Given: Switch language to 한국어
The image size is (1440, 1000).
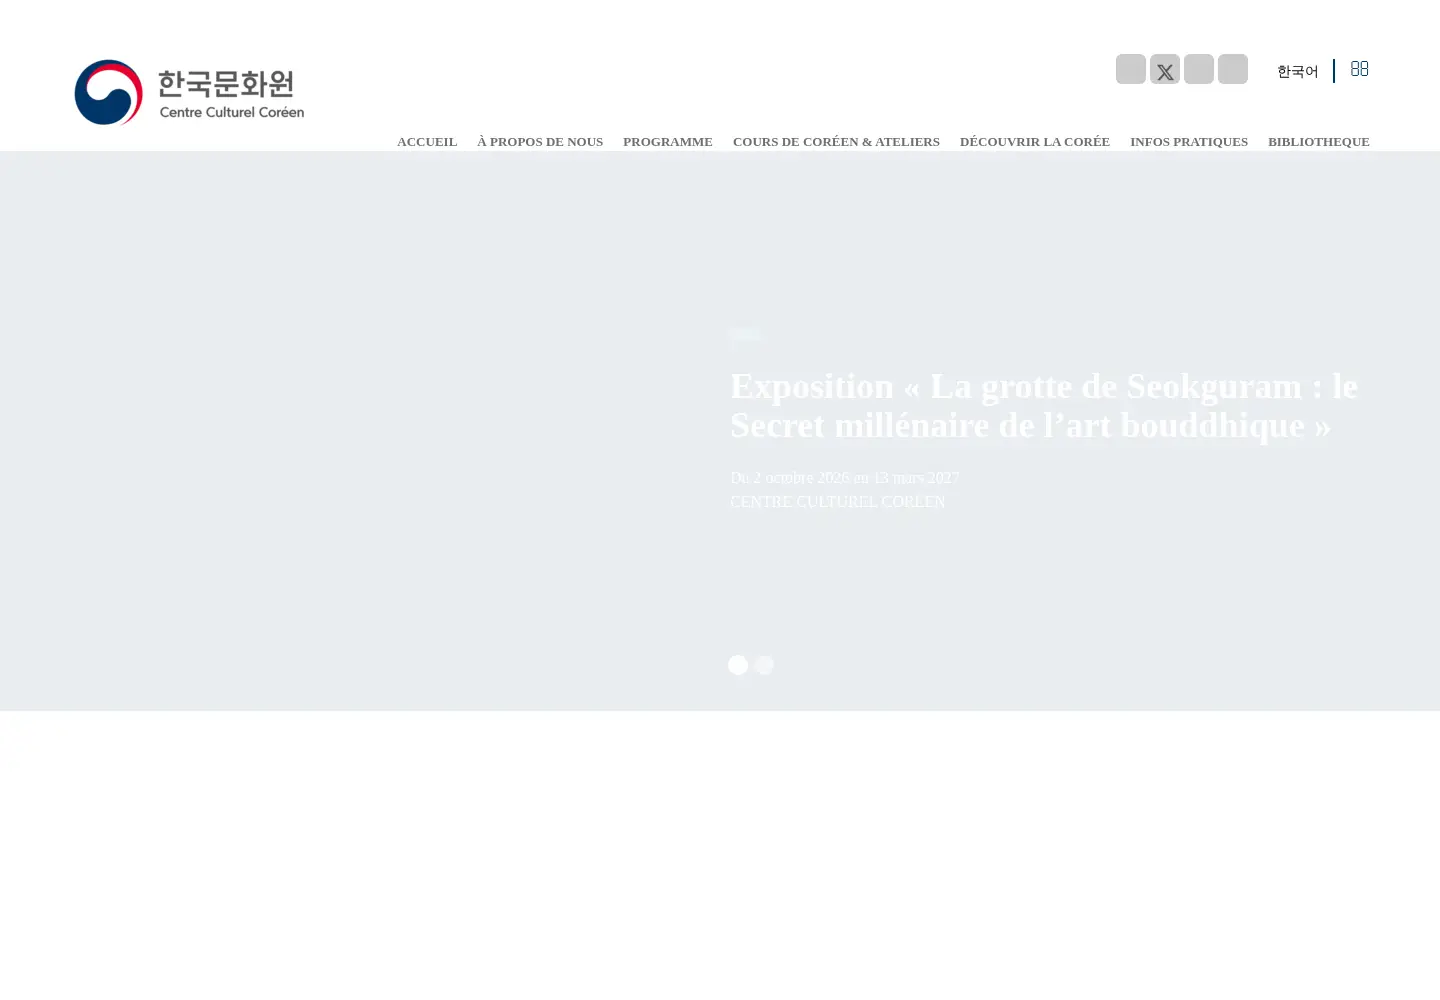Looking at the screenshot, I should click(1297, 71).
